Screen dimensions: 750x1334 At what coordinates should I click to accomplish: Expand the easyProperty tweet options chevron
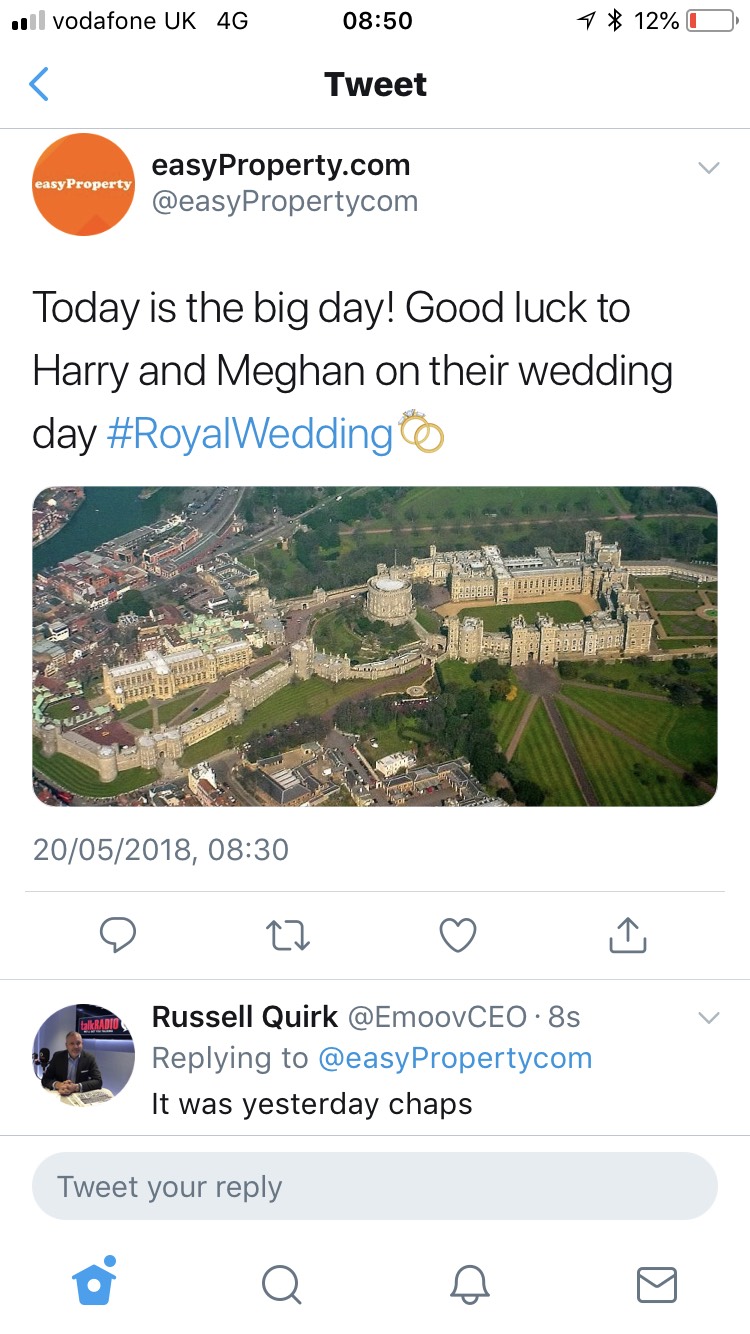coord(708,168)
